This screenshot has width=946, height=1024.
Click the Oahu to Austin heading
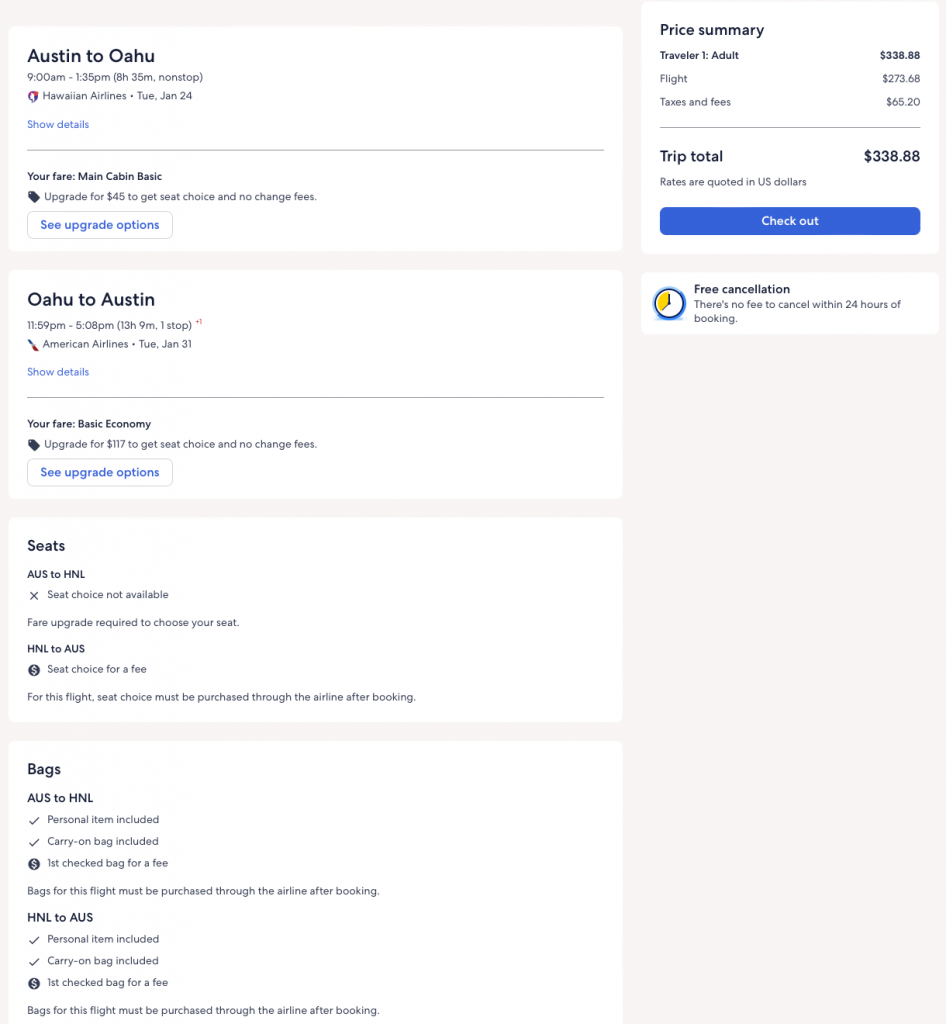(91, 300)
